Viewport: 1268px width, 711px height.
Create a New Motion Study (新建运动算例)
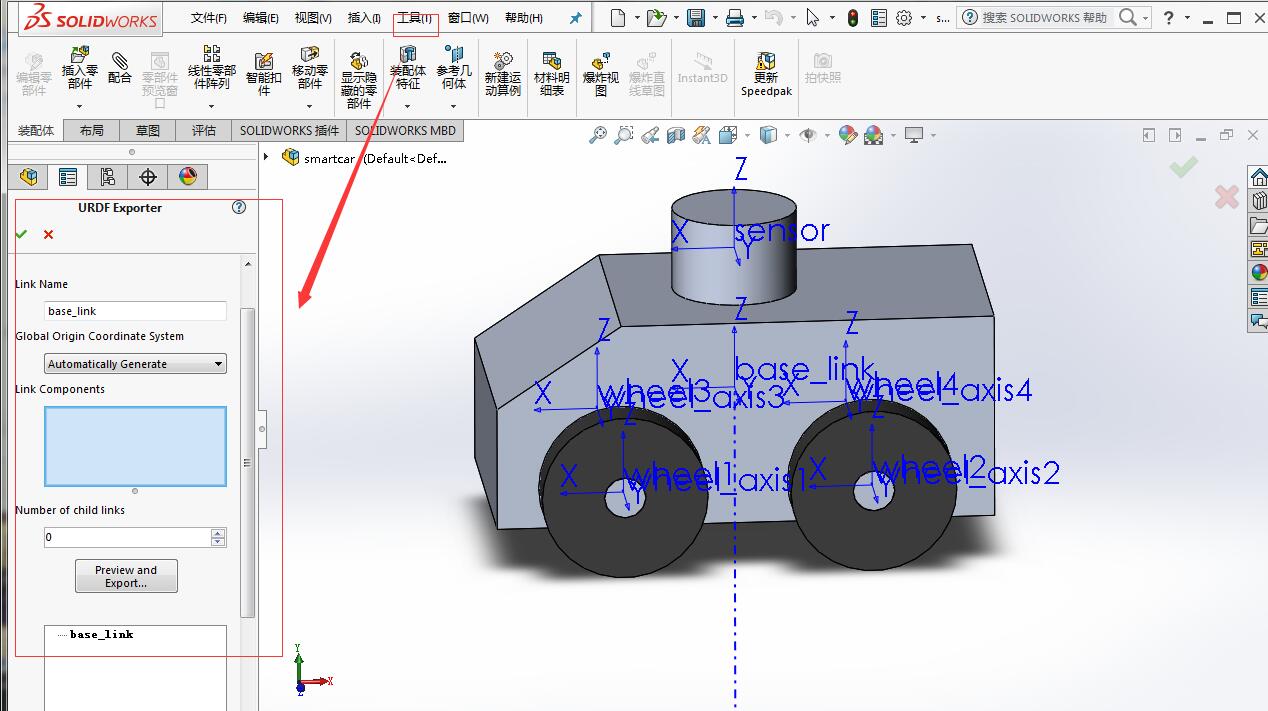(x=503, y=74)
